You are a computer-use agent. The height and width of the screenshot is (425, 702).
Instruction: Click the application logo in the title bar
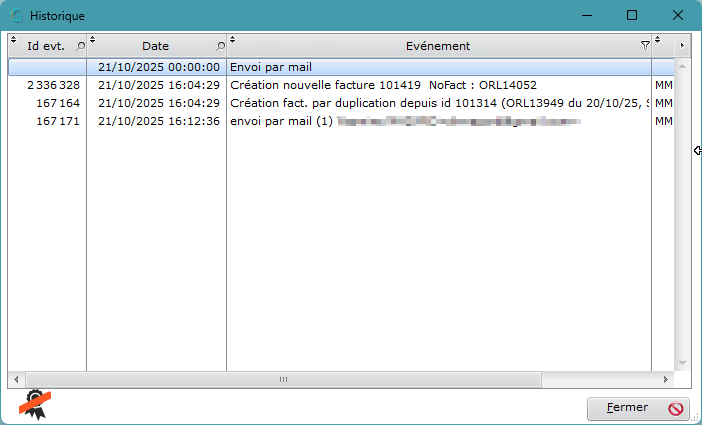17,16
